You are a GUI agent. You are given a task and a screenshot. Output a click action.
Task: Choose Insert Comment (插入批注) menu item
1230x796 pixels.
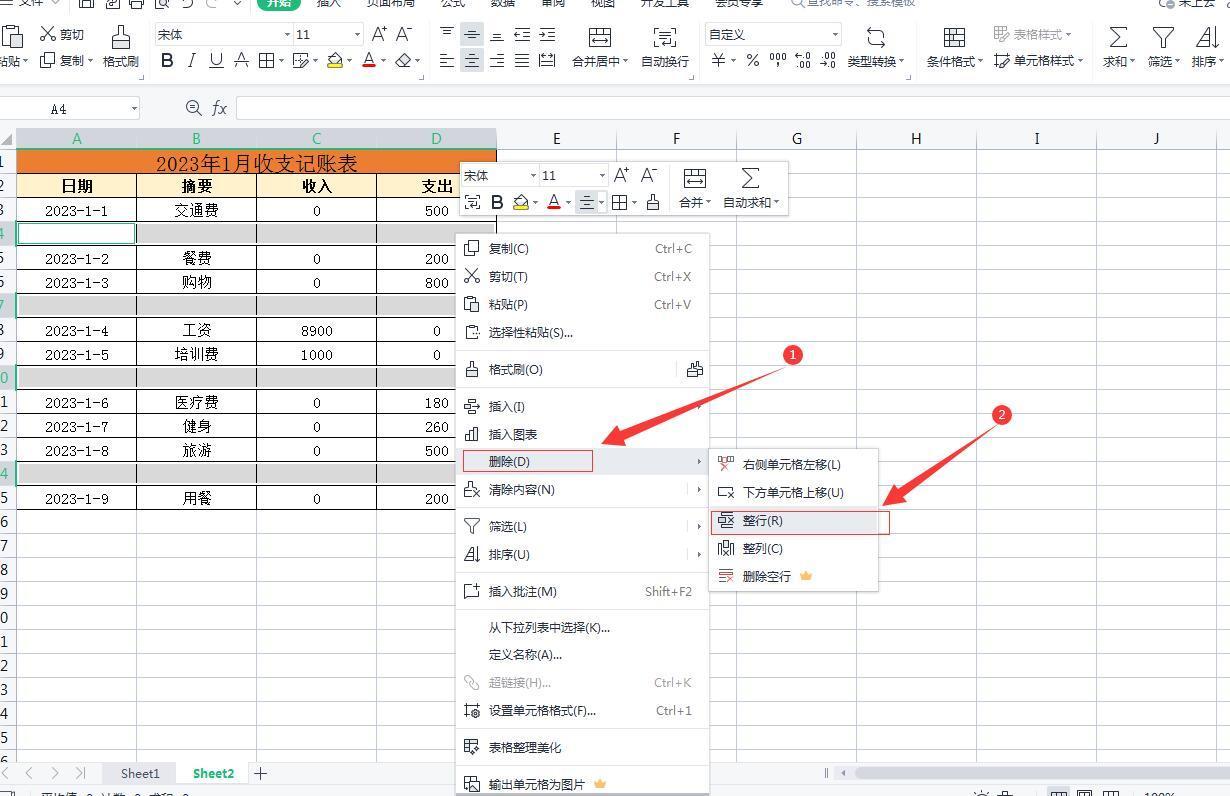pyautogui.click(x=582, y=592)
